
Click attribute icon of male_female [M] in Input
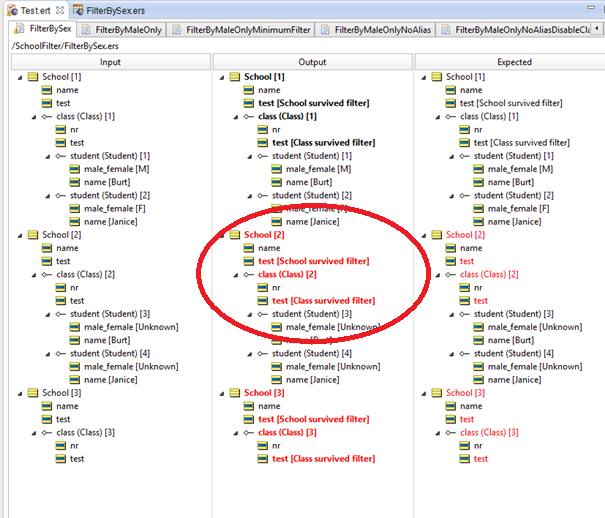click(74, 169)
